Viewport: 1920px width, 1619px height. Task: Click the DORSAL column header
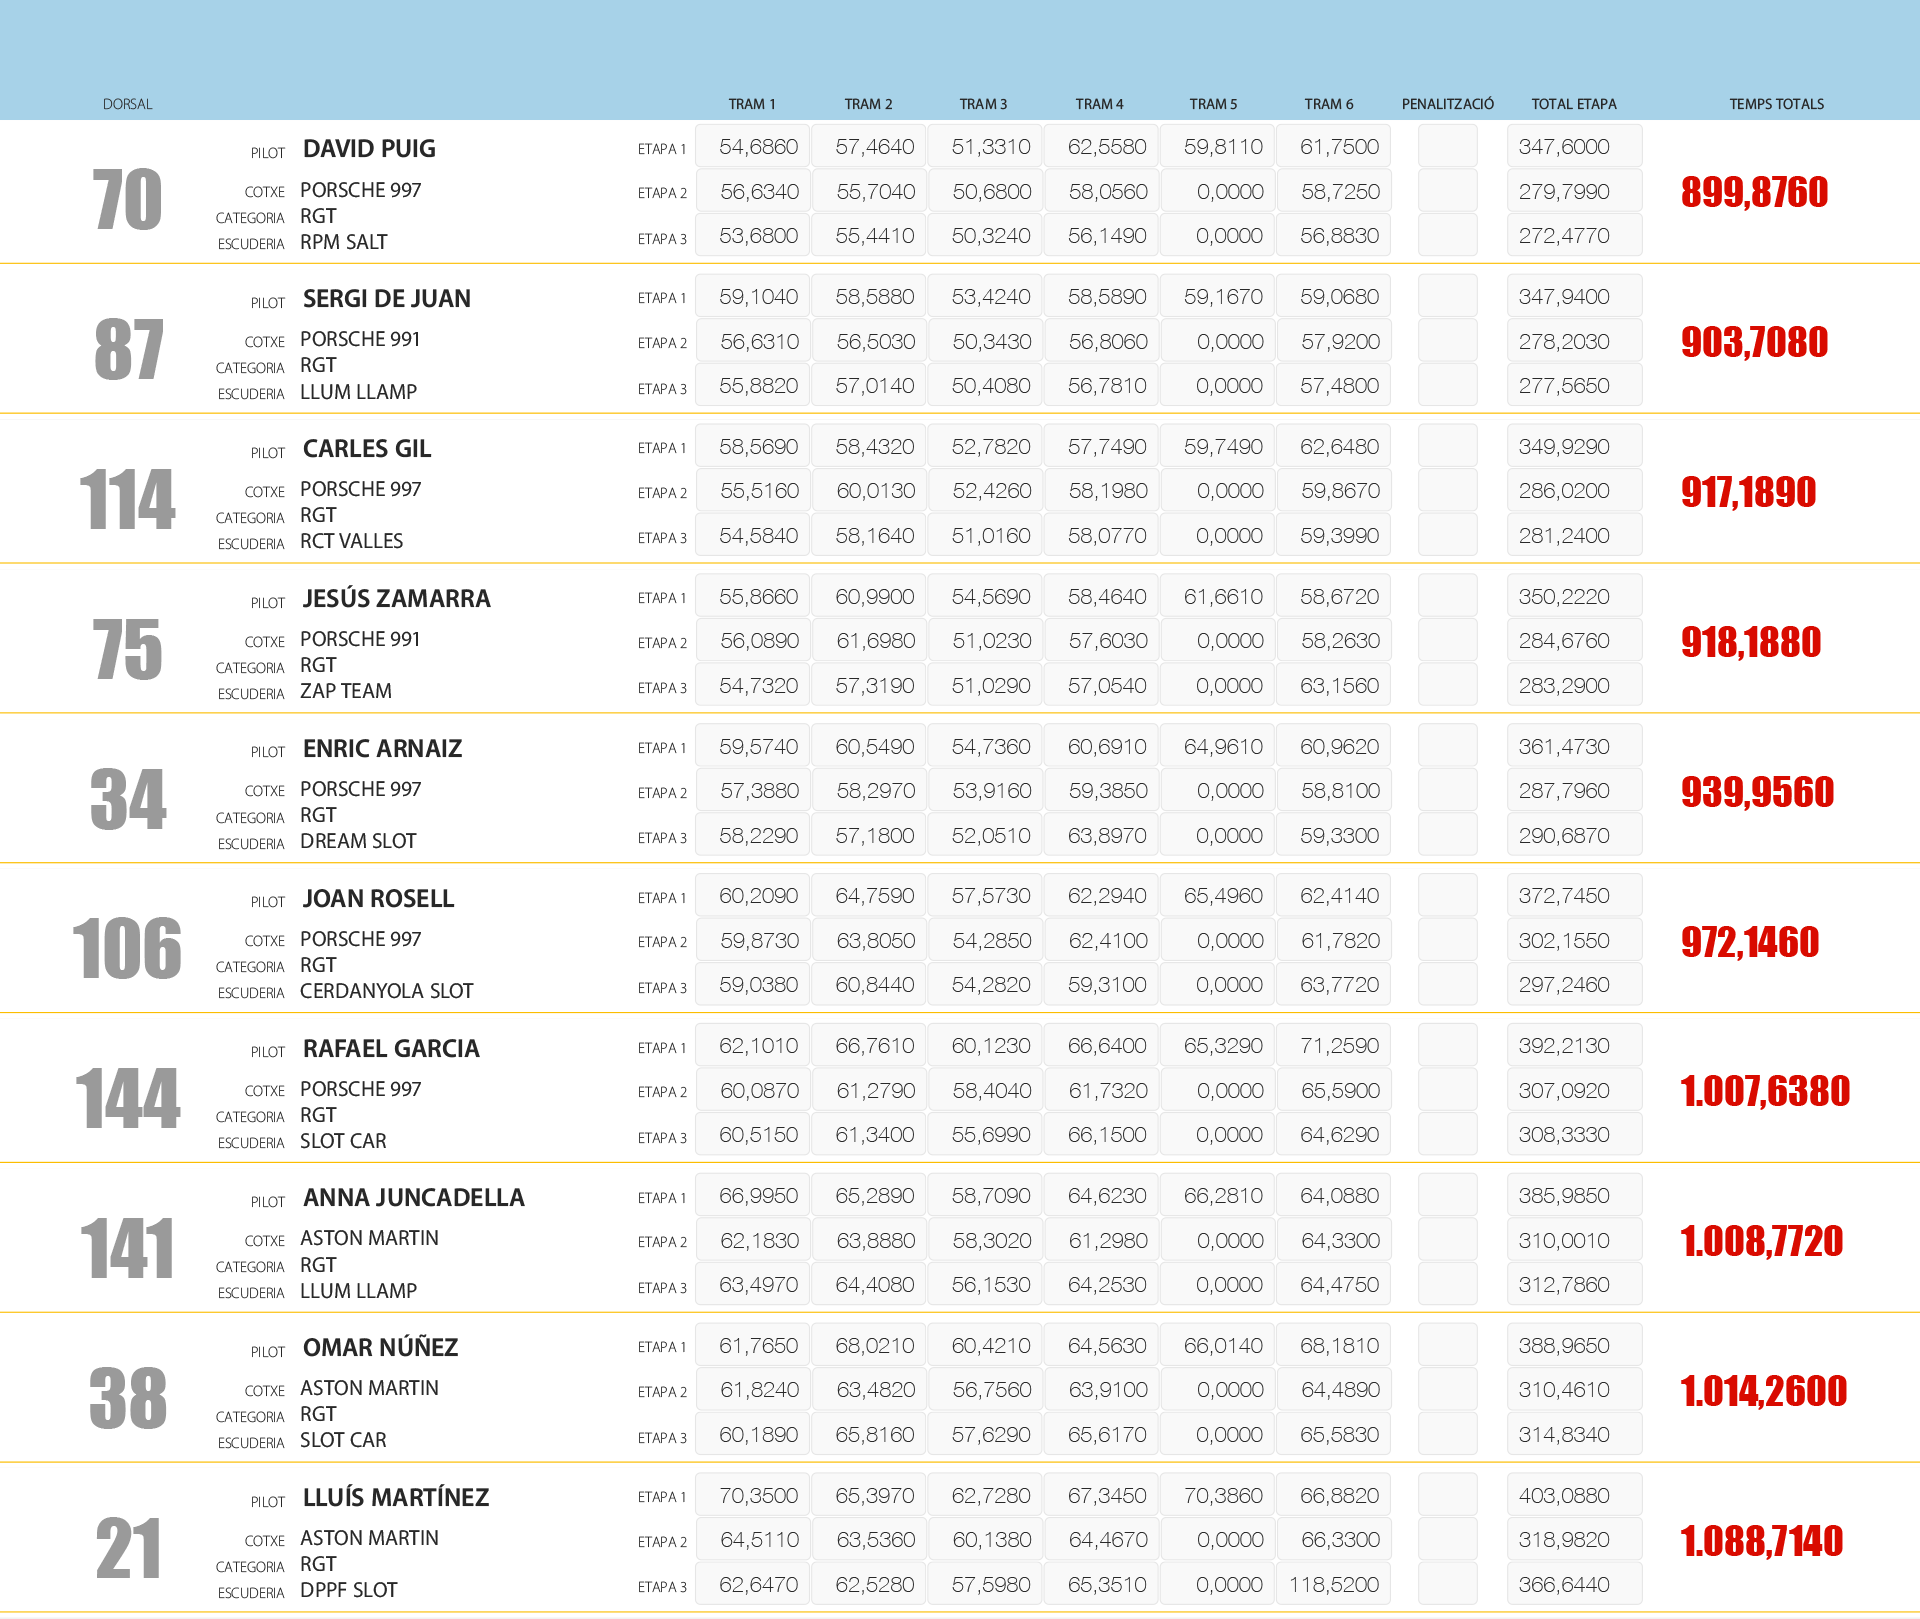tap(127, 104)
